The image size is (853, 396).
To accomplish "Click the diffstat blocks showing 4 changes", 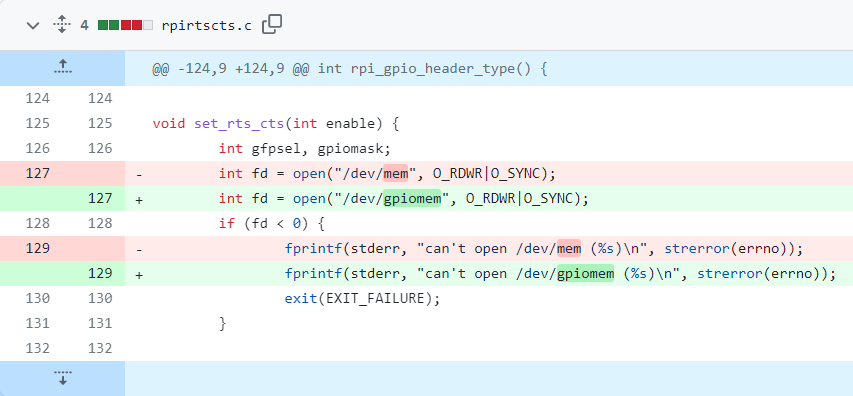I will click(125, 24).
